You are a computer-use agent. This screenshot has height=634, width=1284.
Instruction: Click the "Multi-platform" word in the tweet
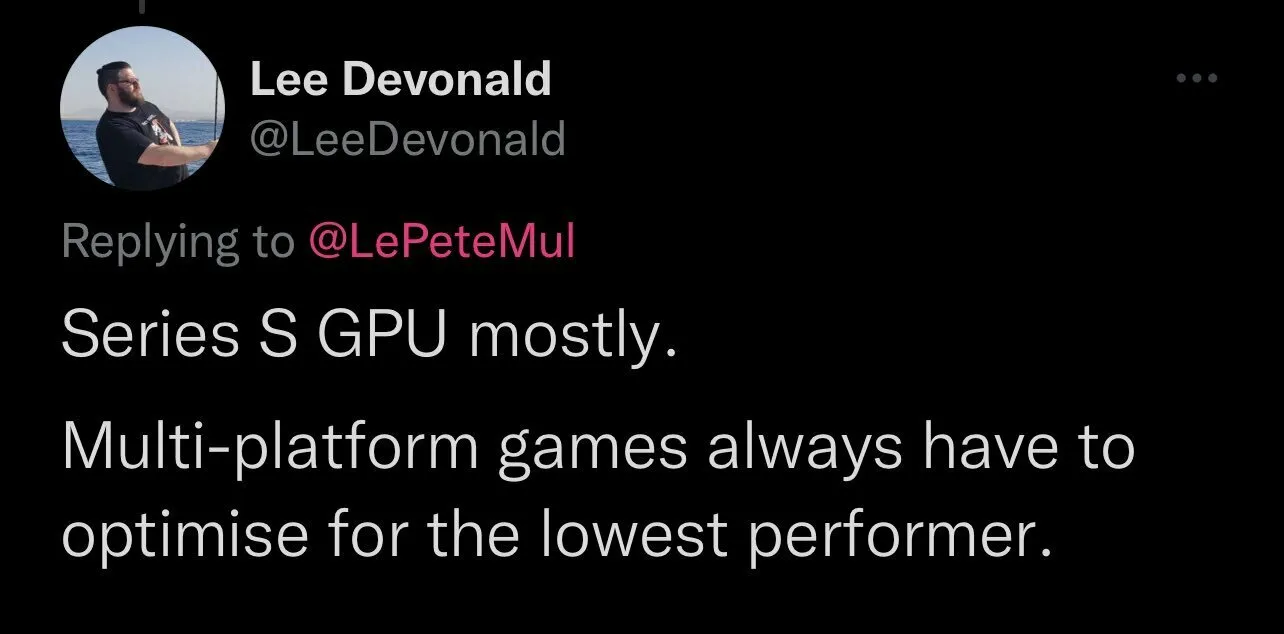tap(270, 447)
